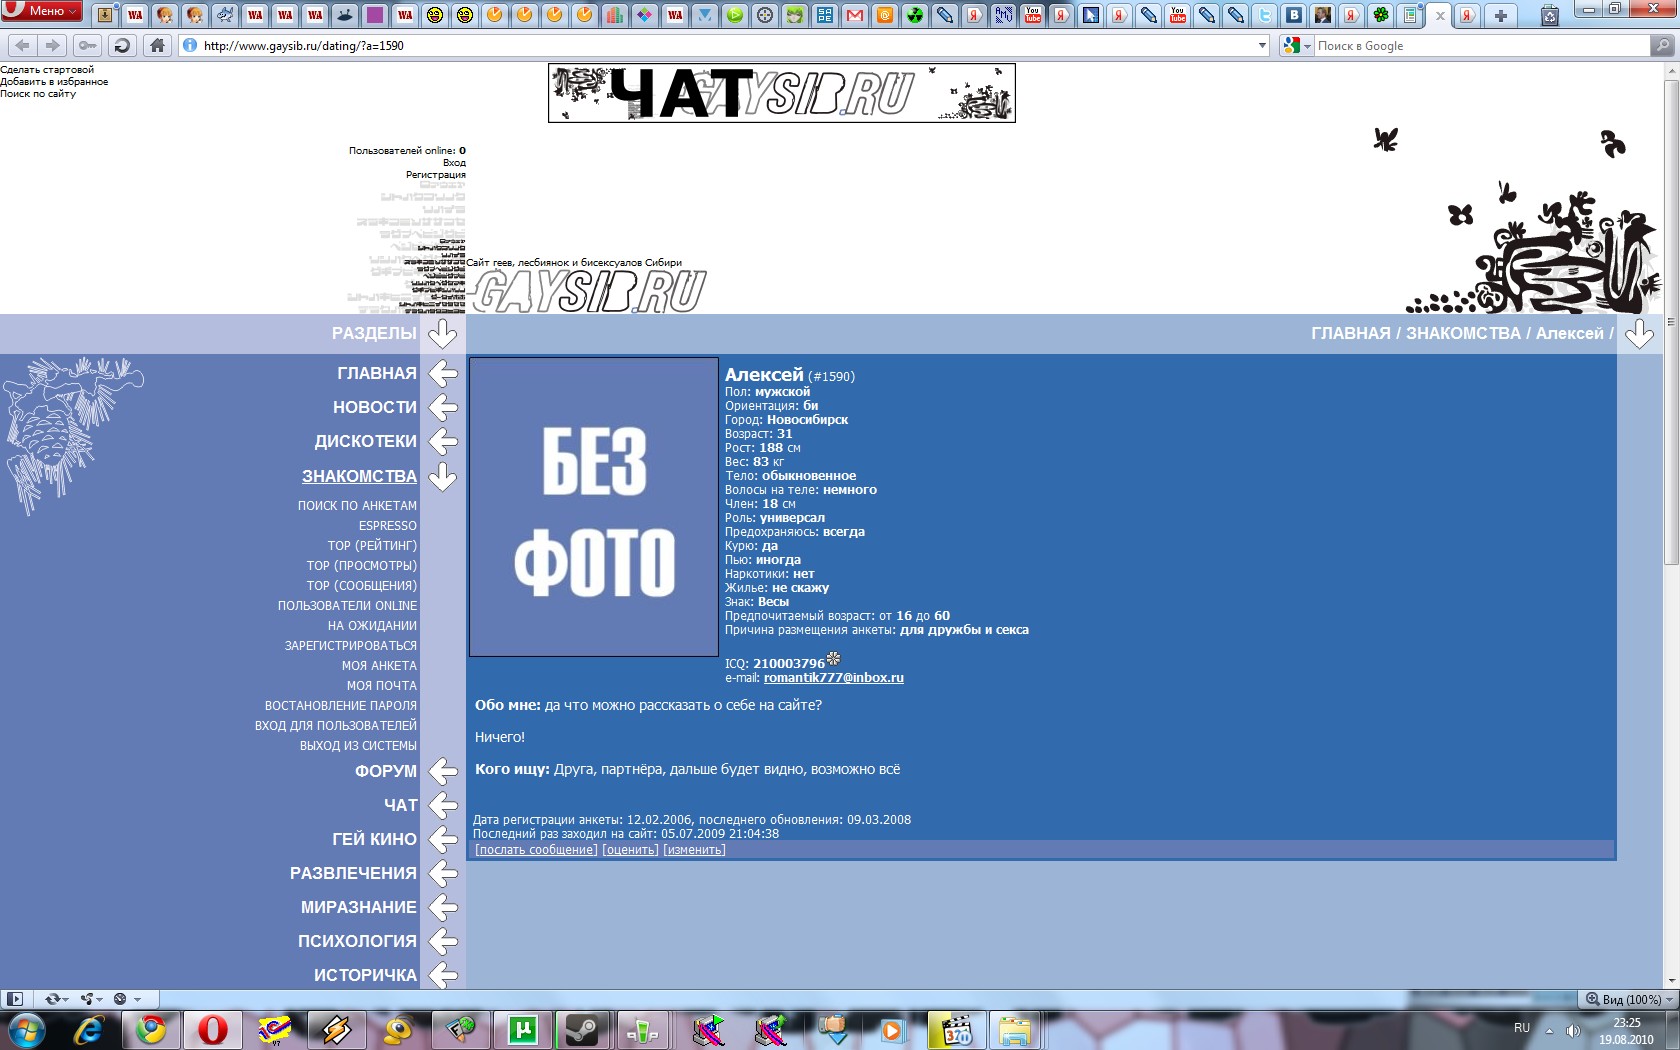Click the down arrow after breadcrumb Алексей
1680x1050 pixels.
pyautogui.click(x=1639, y=333)
